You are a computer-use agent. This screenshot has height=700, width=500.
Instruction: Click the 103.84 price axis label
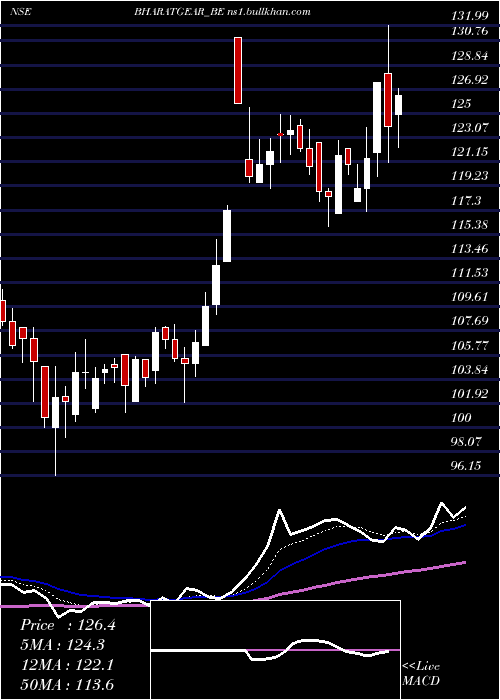click(468, 370)
